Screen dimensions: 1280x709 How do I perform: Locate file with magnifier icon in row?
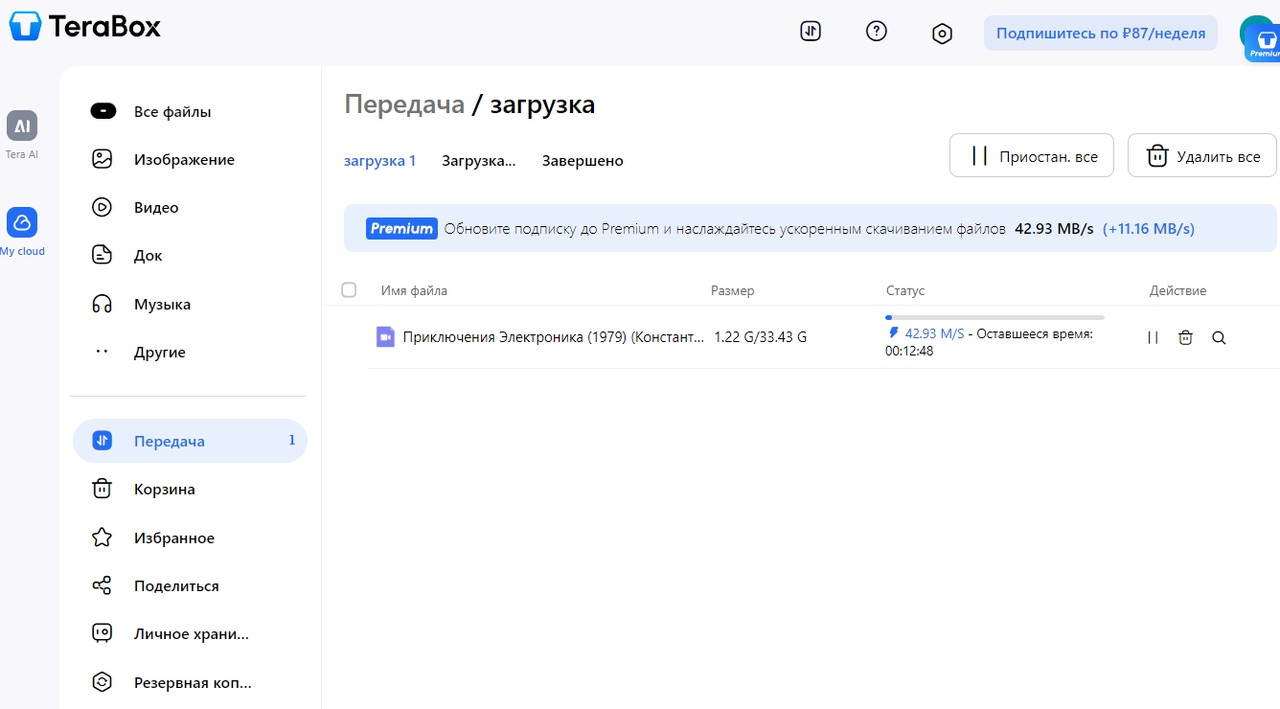[1219, 338]
